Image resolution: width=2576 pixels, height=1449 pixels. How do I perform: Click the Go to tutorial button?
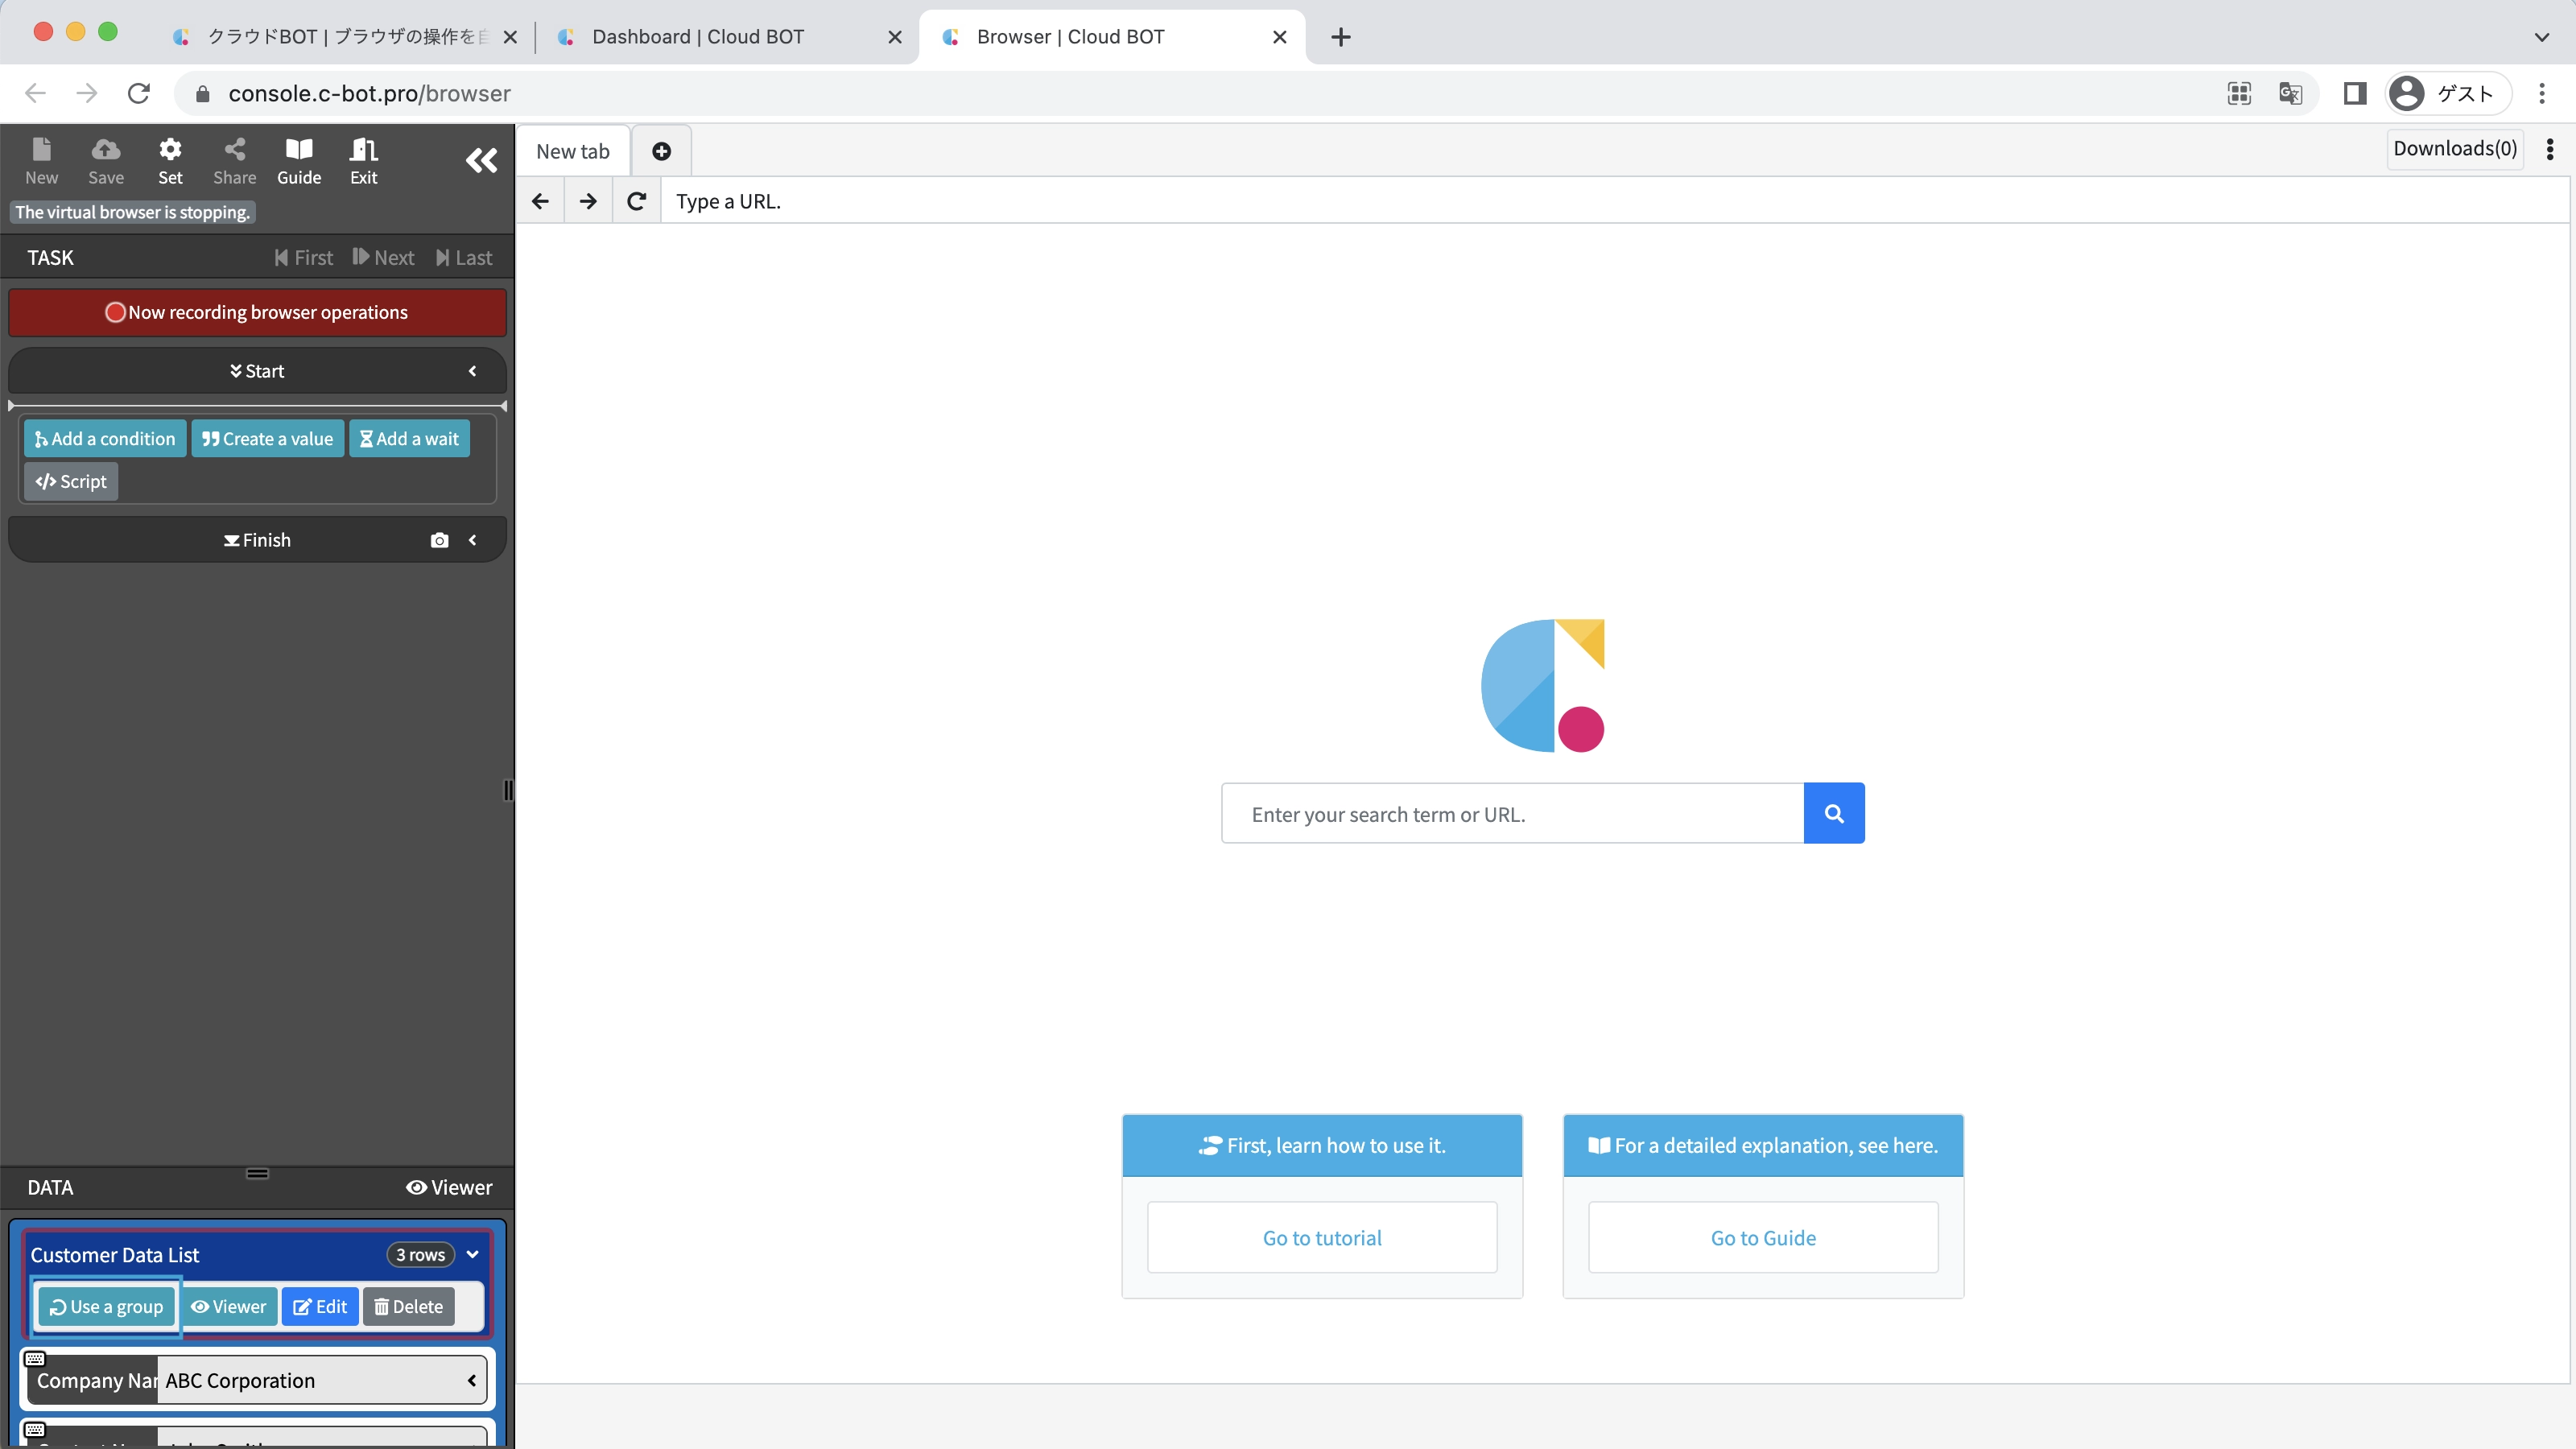click(1321, 1238)
